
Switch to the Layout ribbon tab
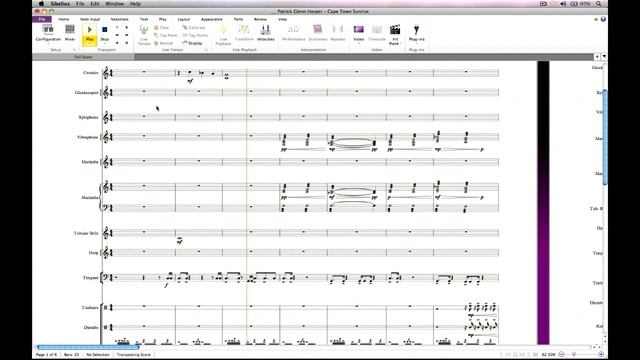coord(184,19)
